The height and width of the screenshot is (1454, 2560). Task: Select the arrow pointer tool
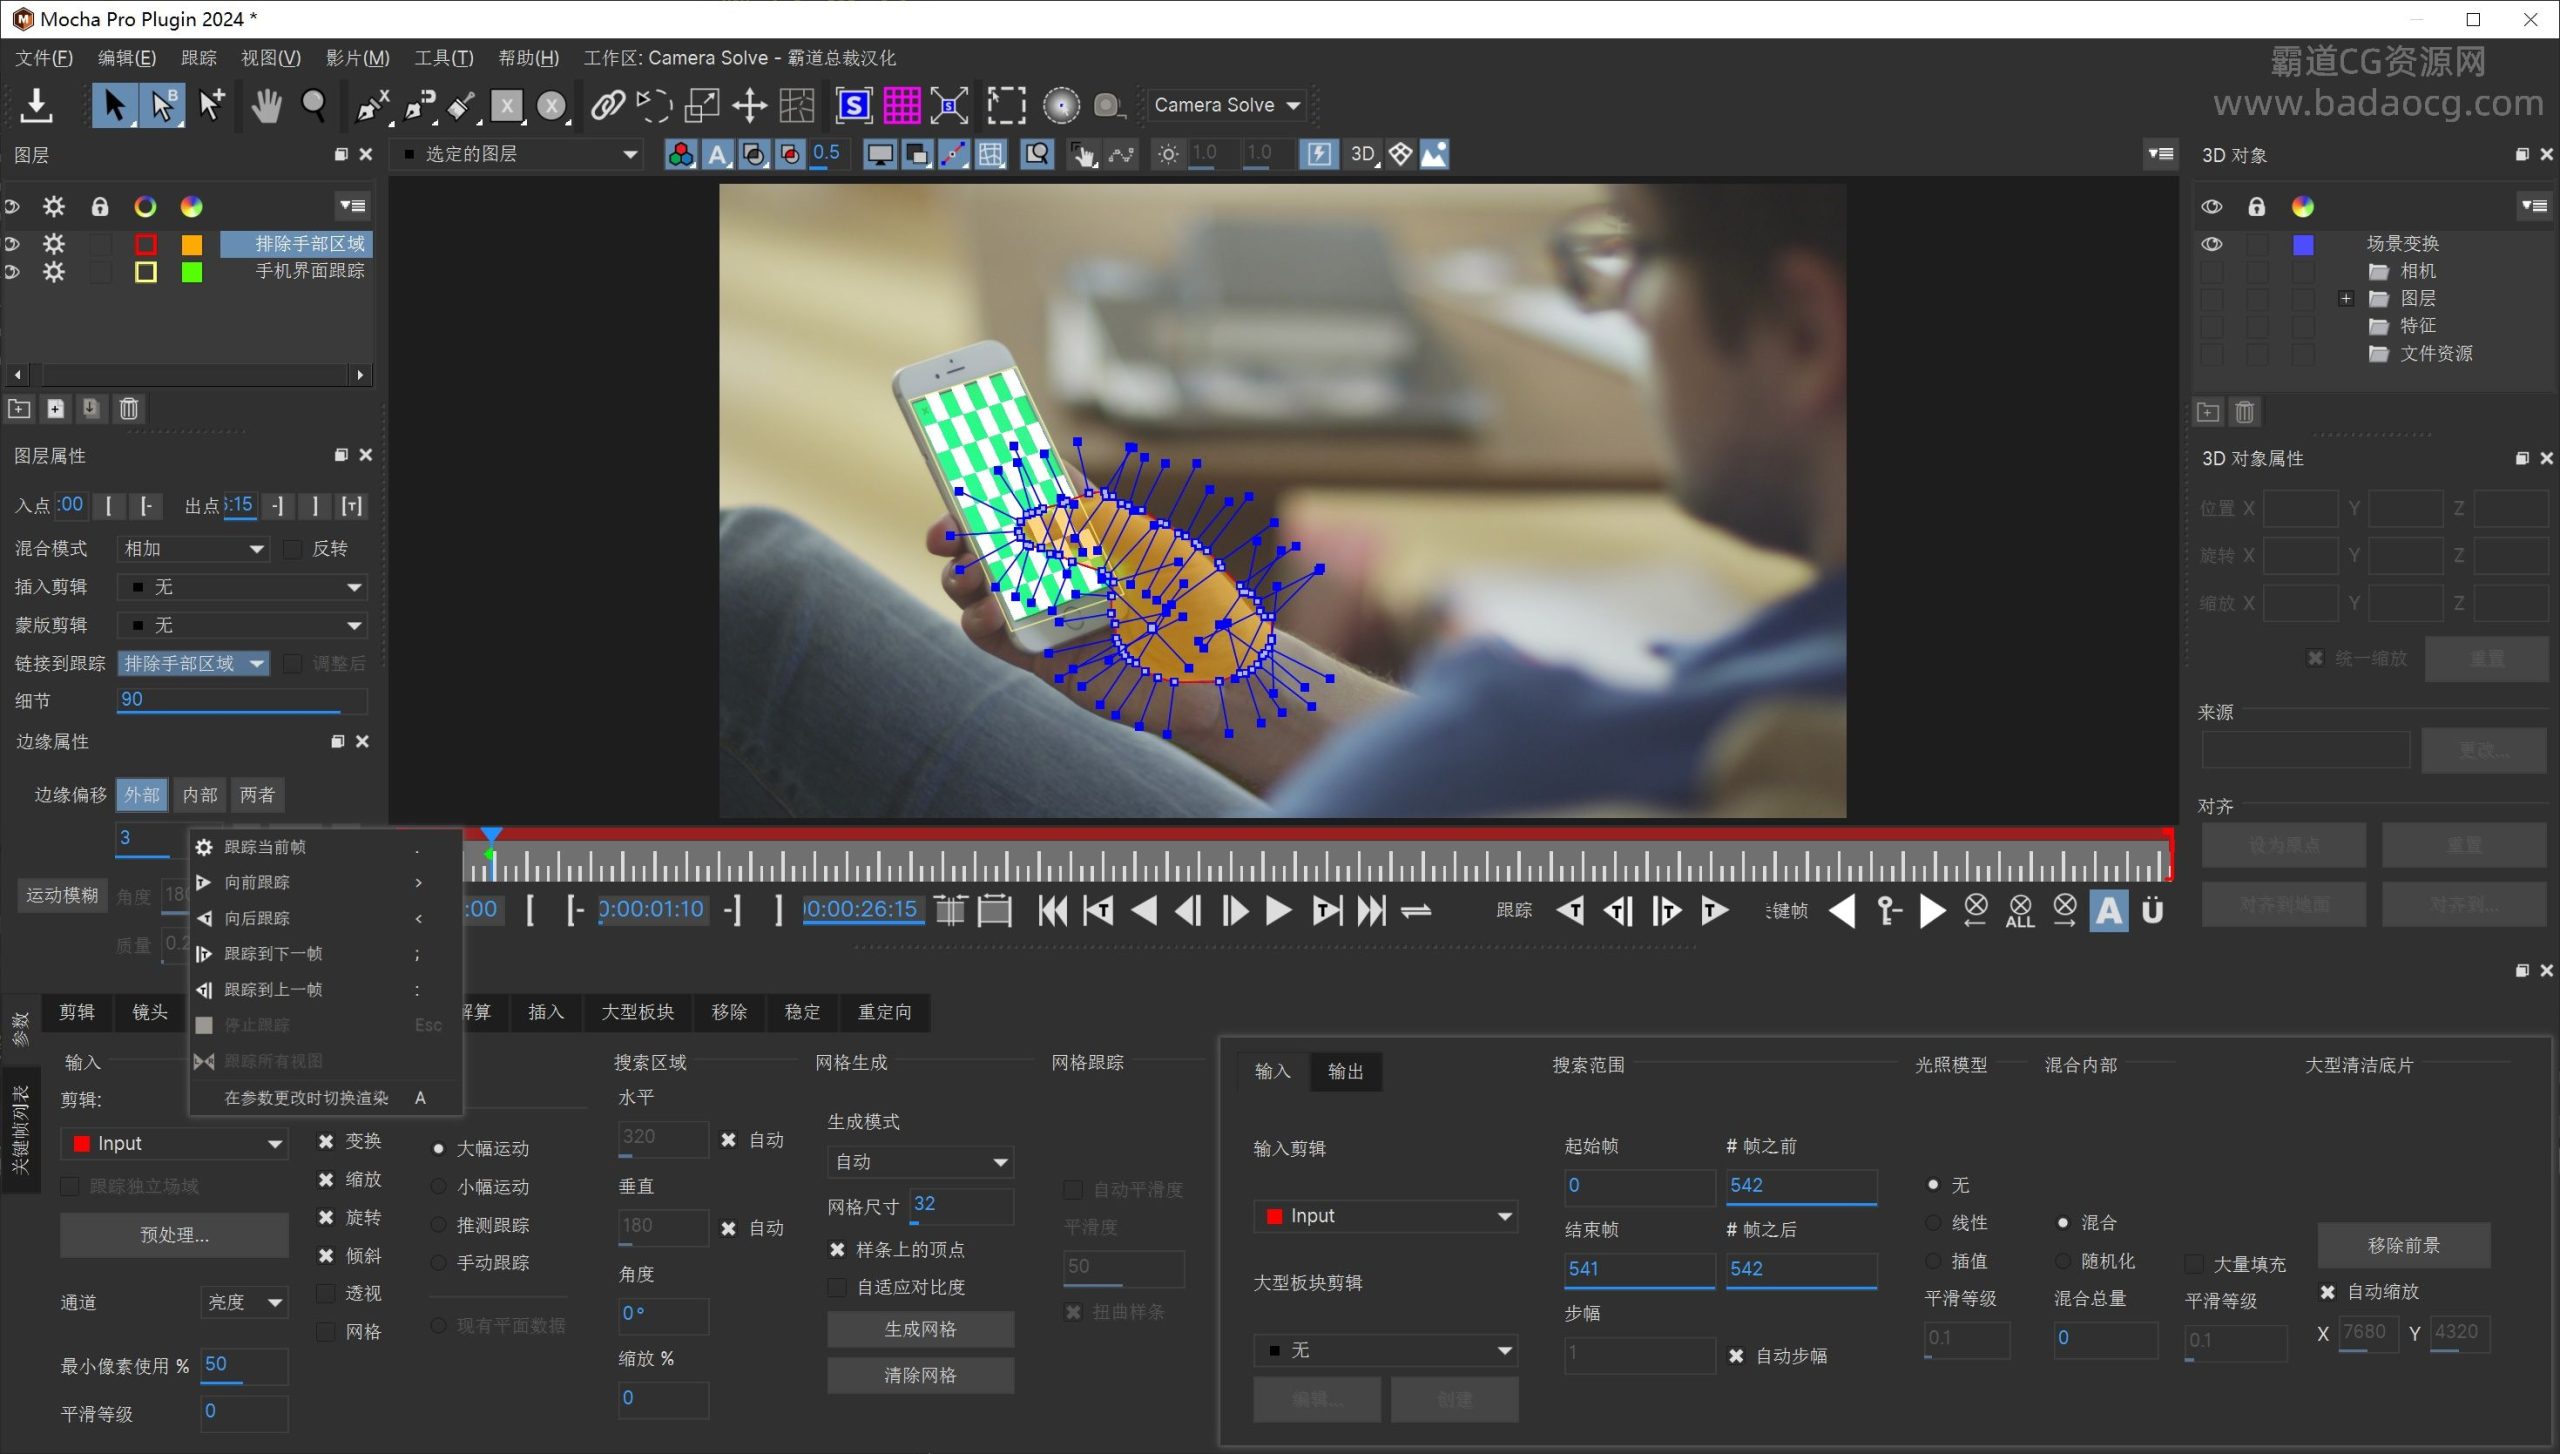[114, 105]
